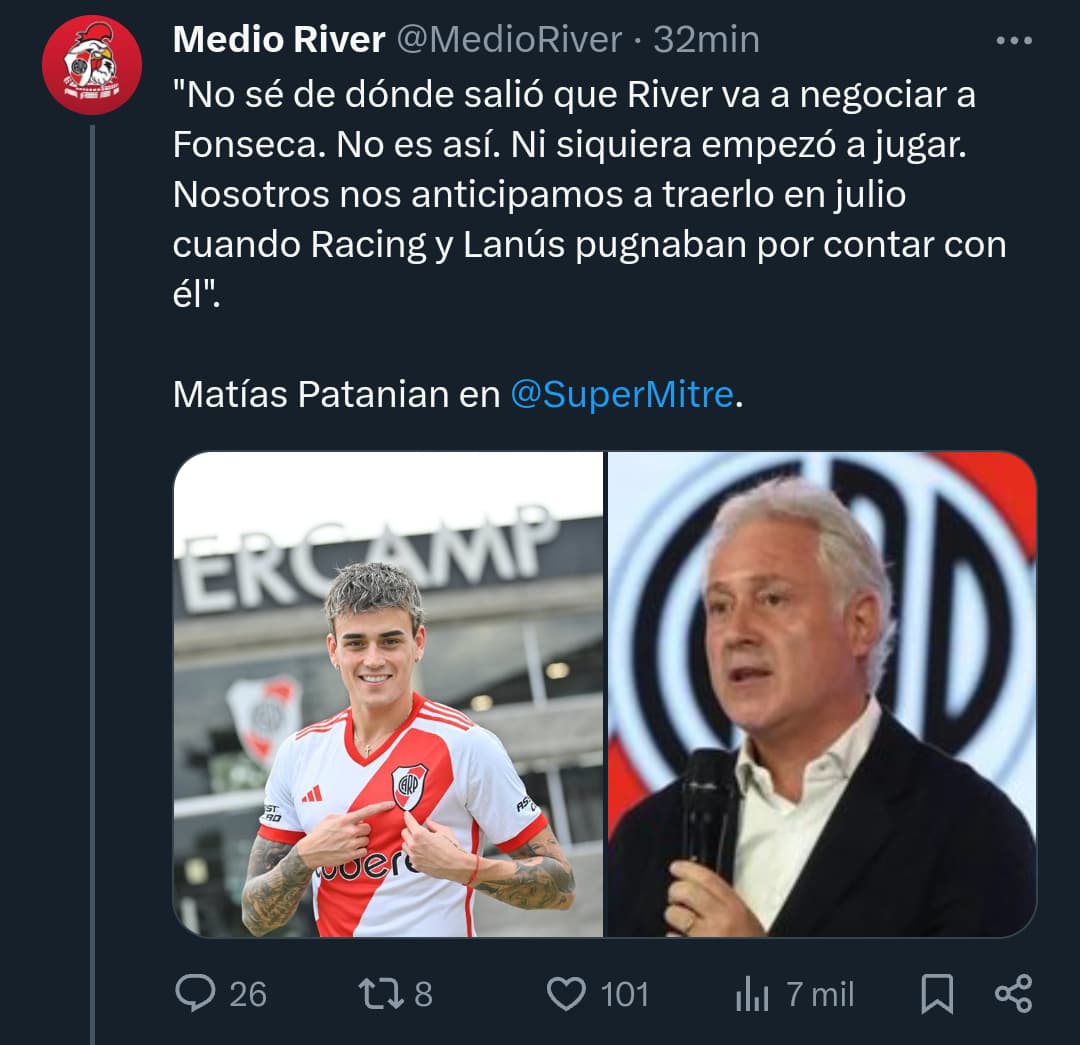
Task: Open the photo of the player in River jersey
Action: (x=388, y=694)
